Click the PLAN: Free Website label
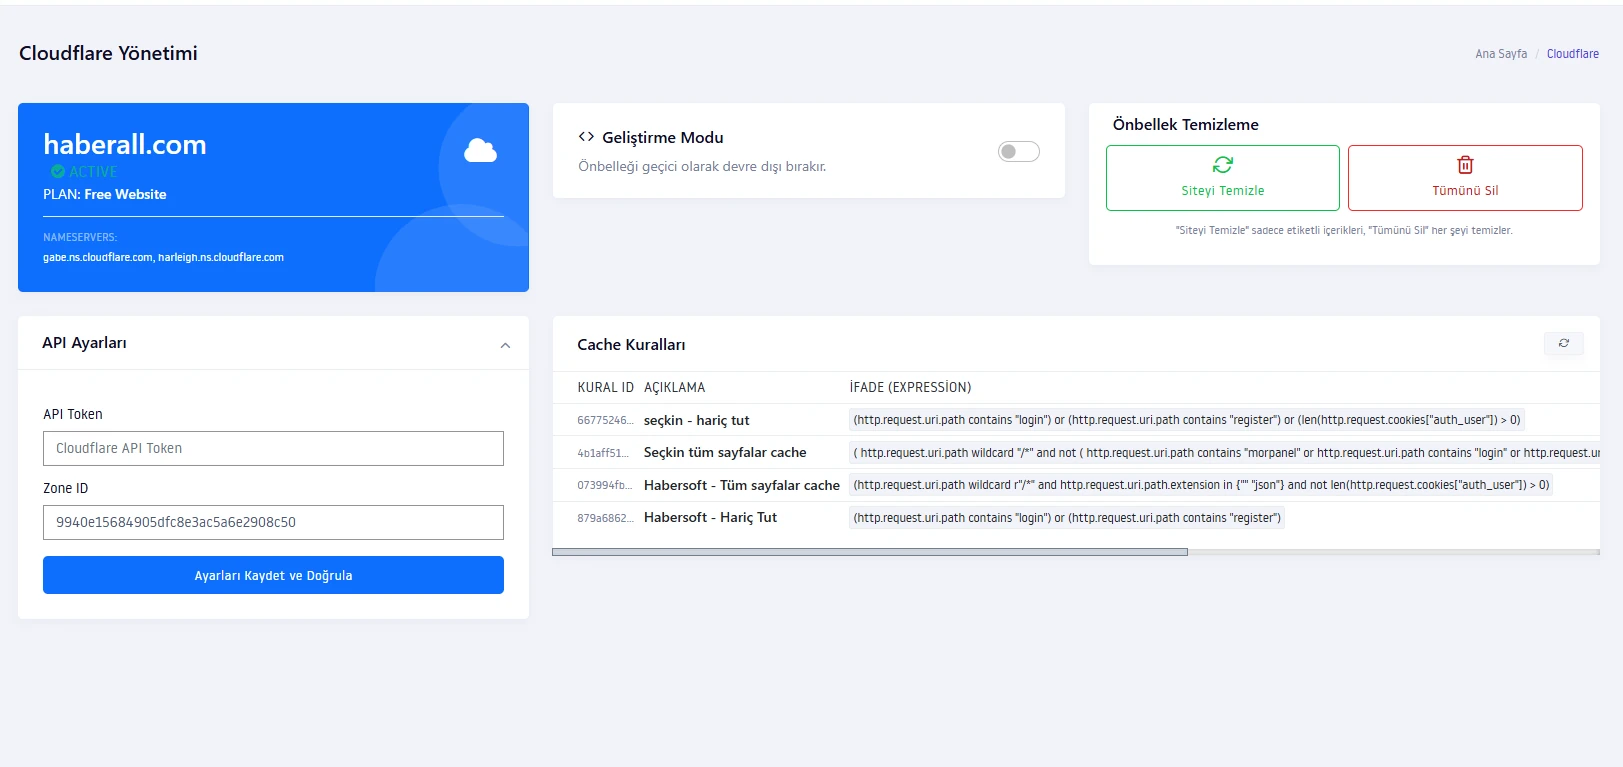This screenshot has width=1623, height=767. point(105,194)
